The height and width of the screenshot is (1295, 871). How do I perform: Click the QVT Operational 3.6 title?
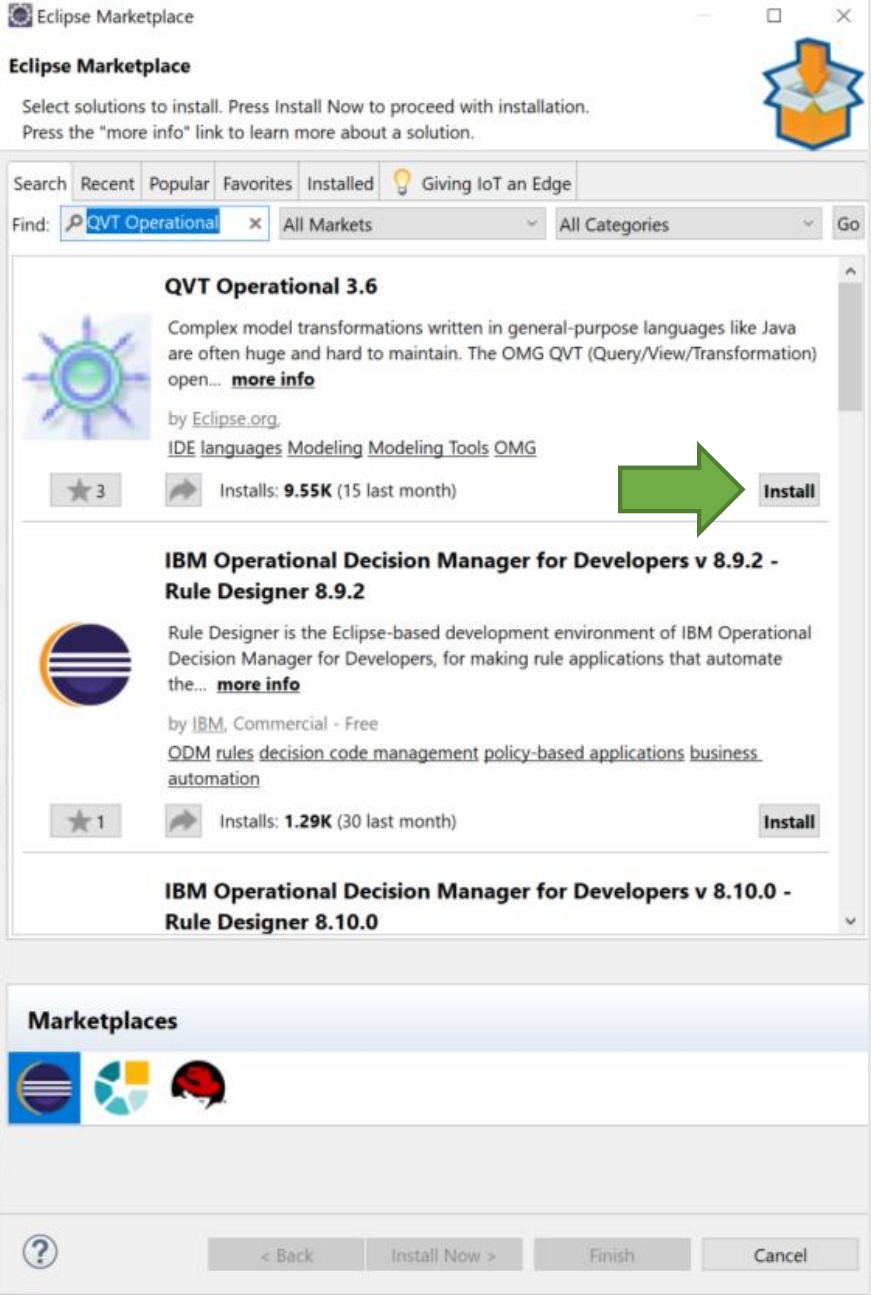(x=271, y=287)
